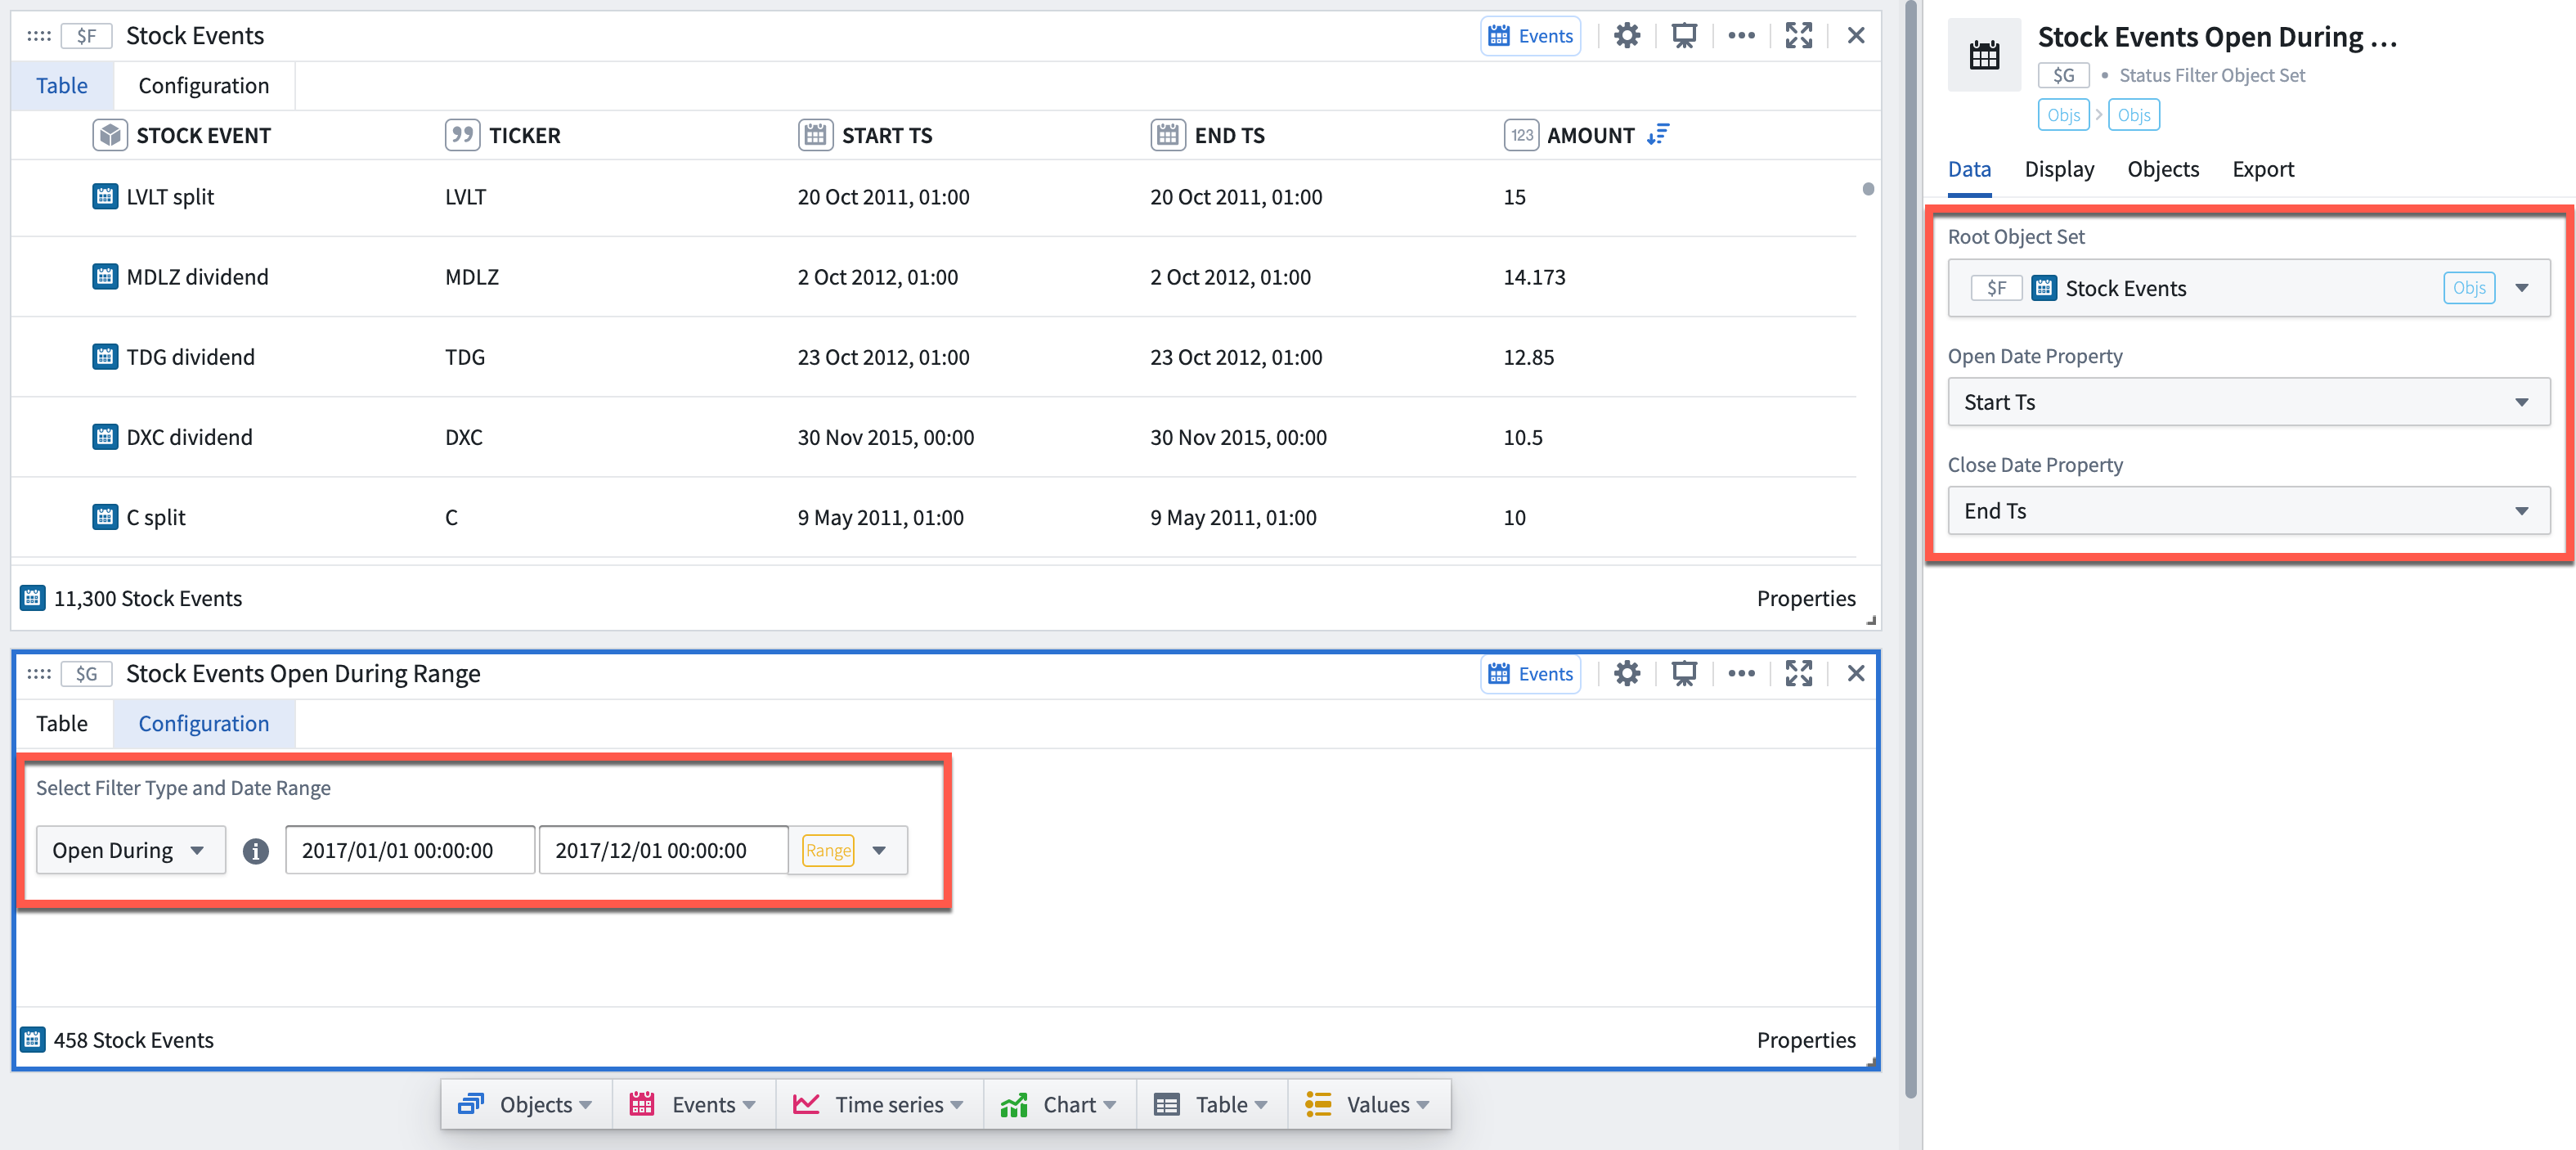
Task: Select the Objects tab in side panel
Action: [2163, 170]
